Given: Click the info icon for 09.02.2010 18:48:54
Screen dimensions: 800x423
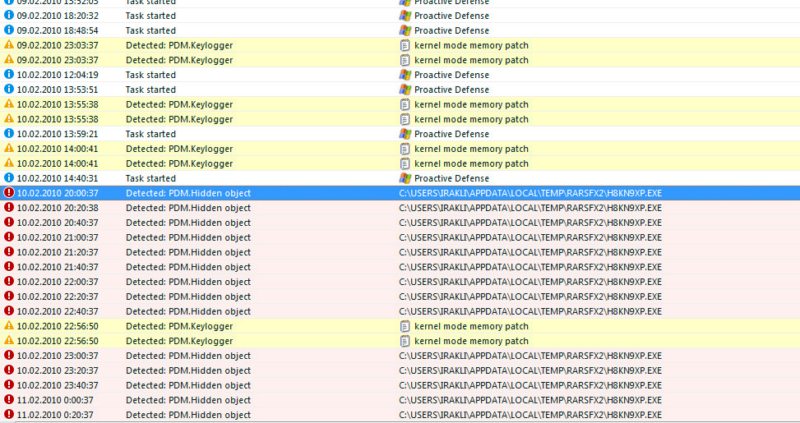Looking at the screenshot, I should pyautogui.click(x=9, y=30).
